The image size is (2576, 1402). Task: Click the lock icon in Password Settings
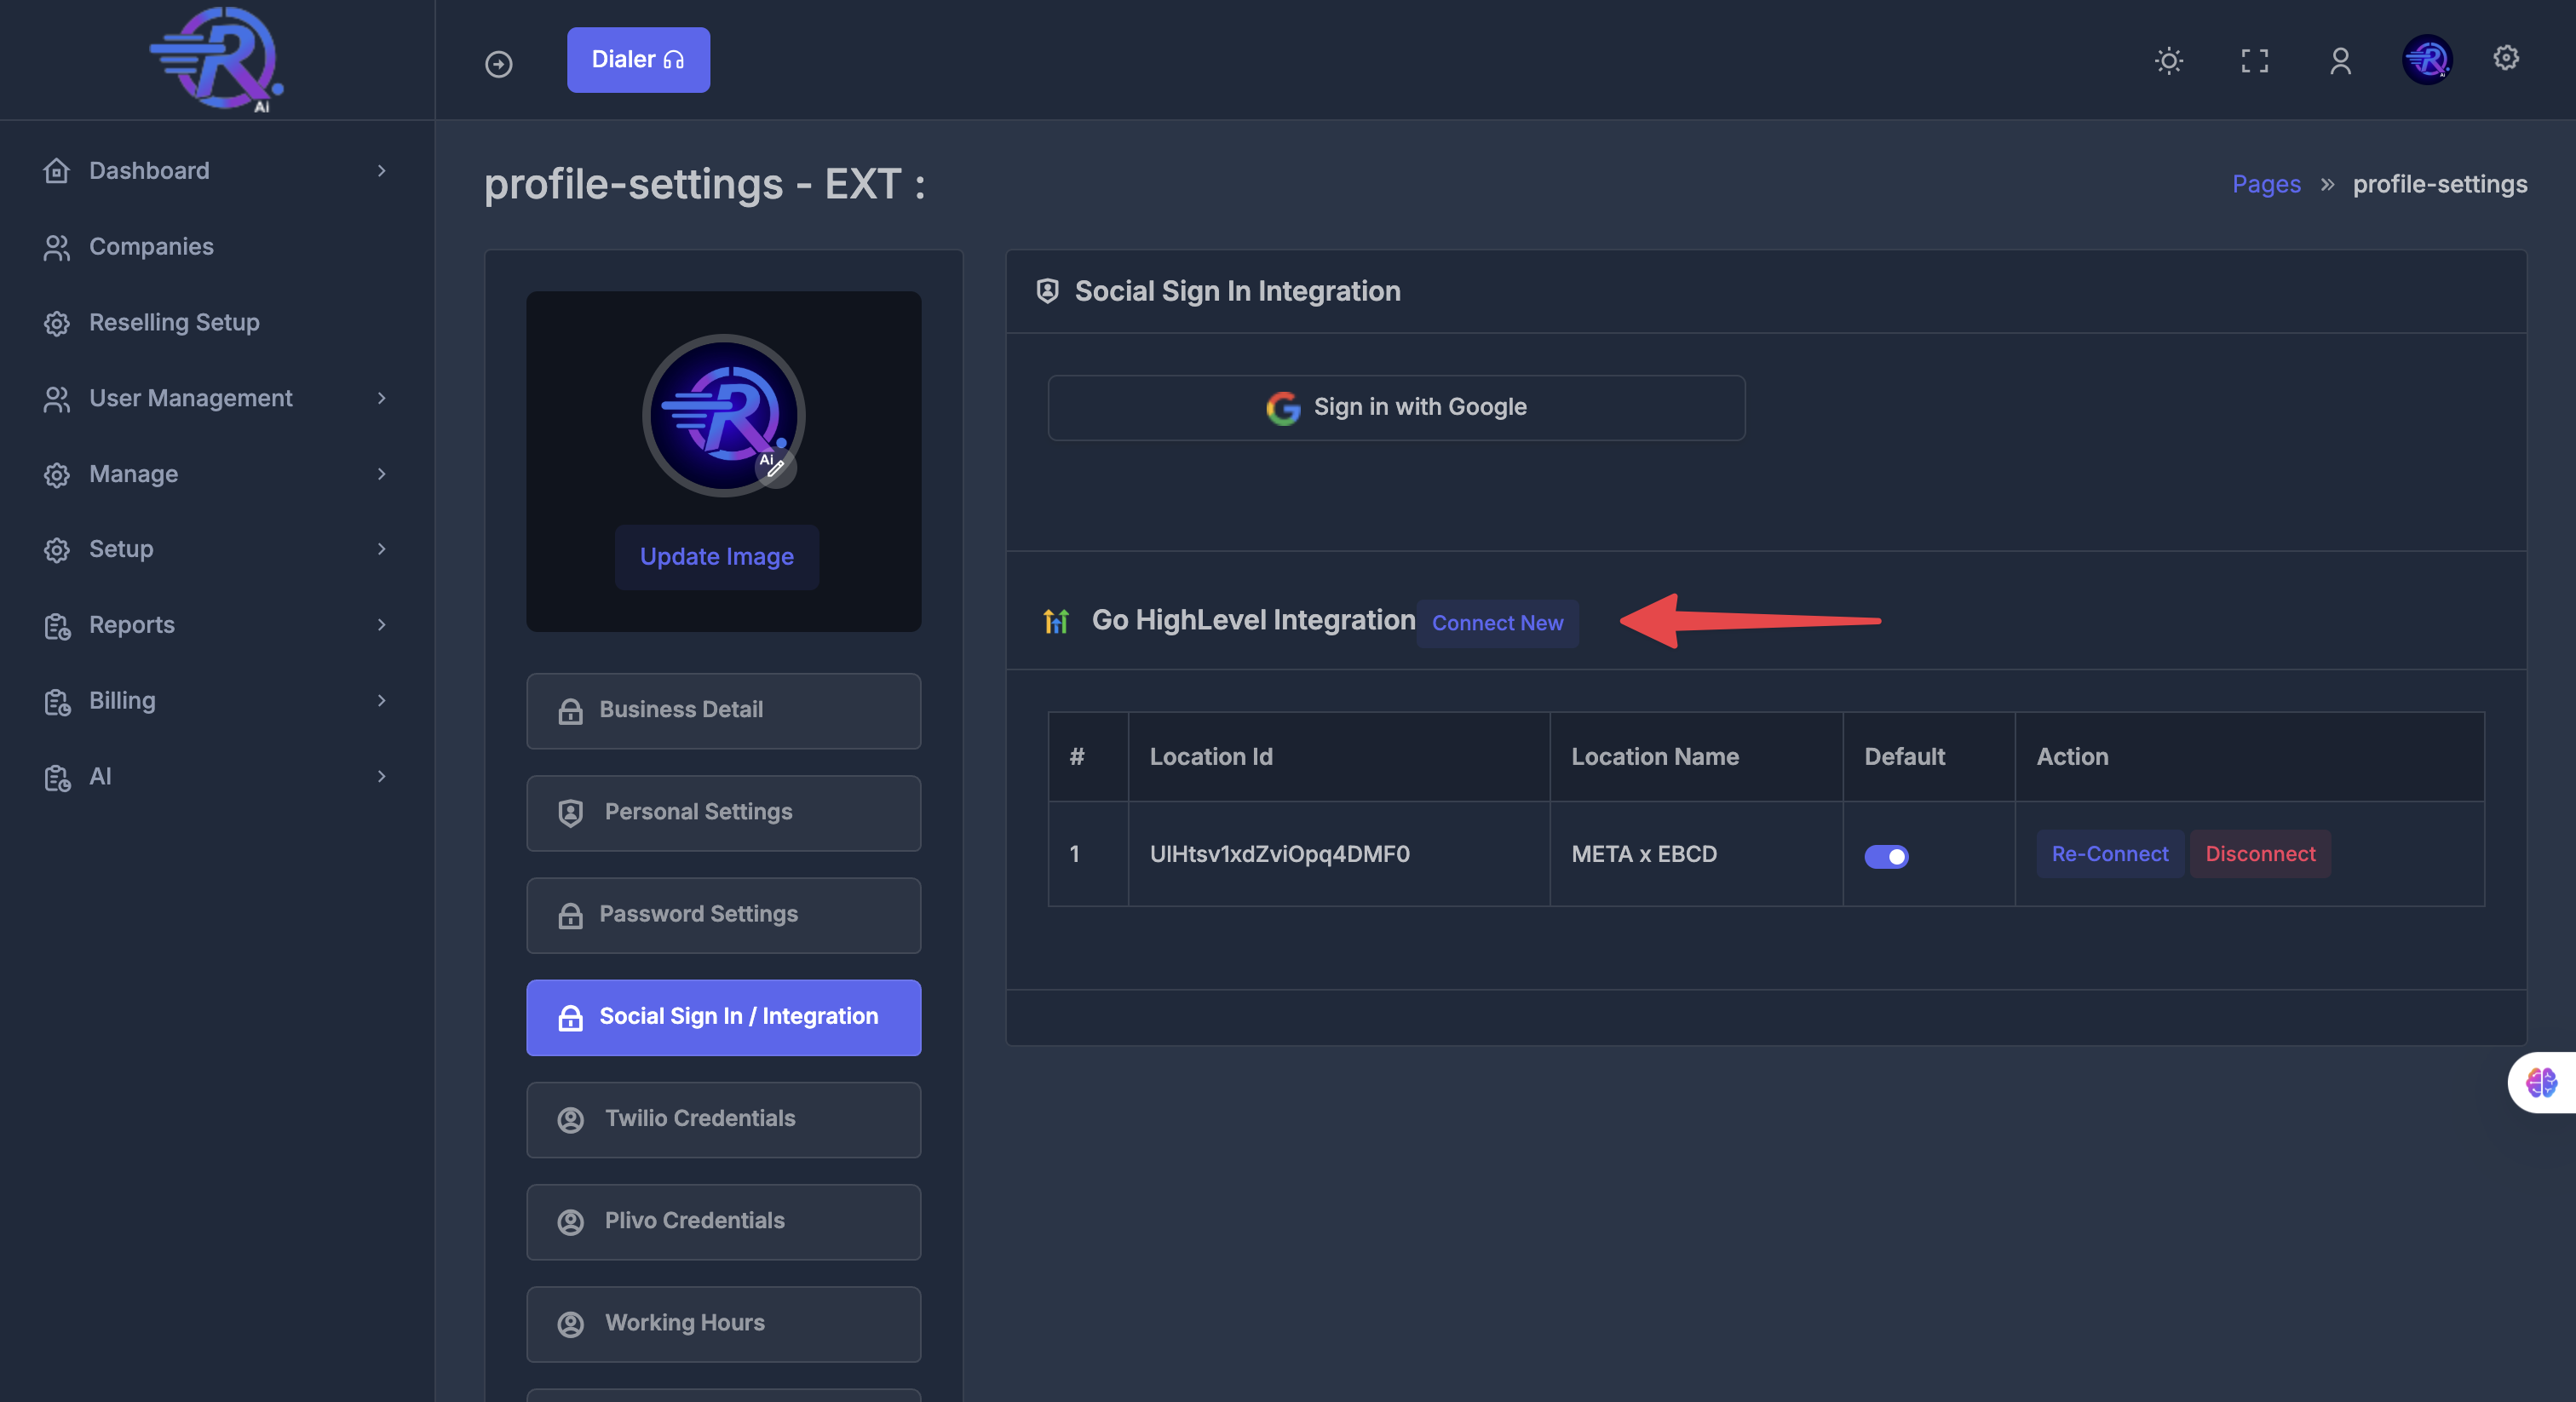[x=570, y=914]
